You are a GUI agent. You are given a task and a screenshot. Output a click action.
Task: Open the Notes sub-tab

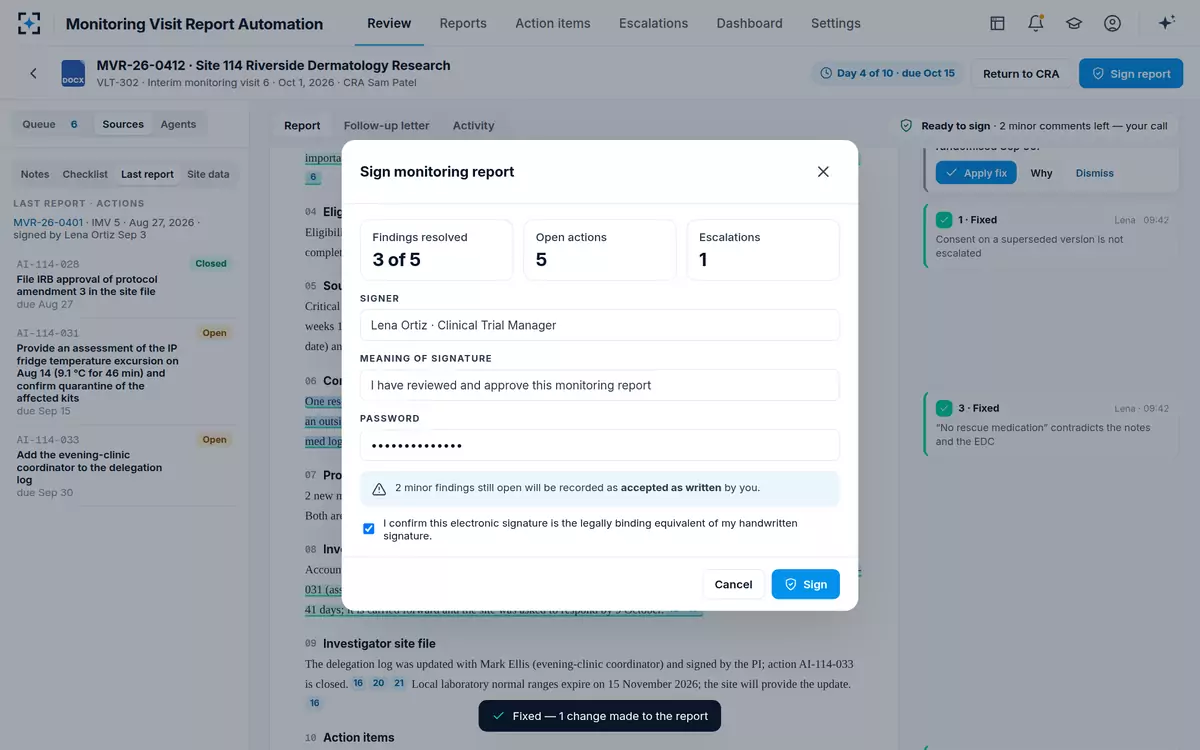[35, 174]
